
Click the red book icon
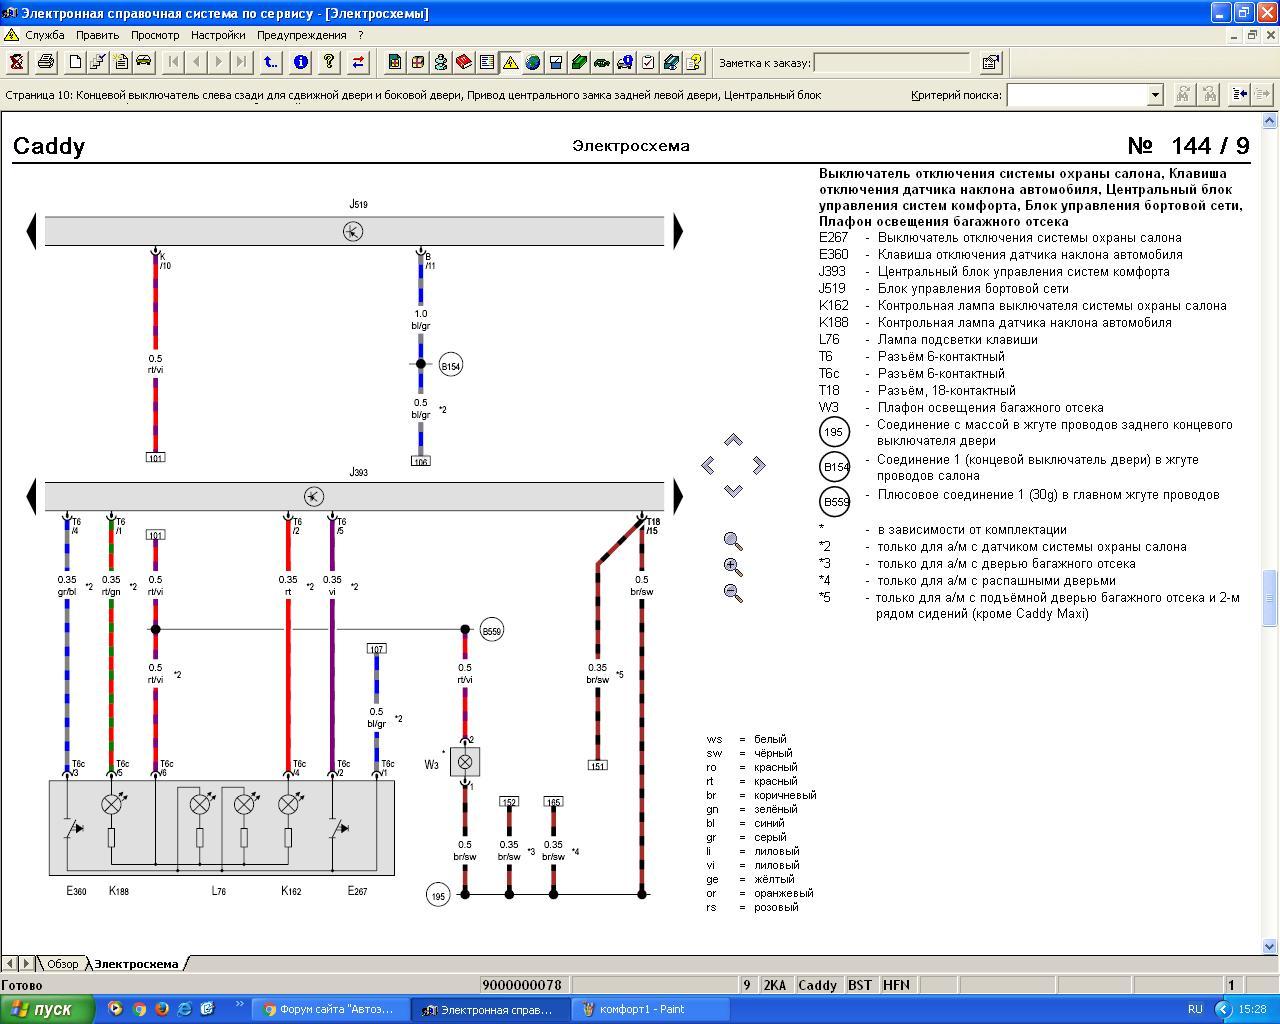(464, 62)
